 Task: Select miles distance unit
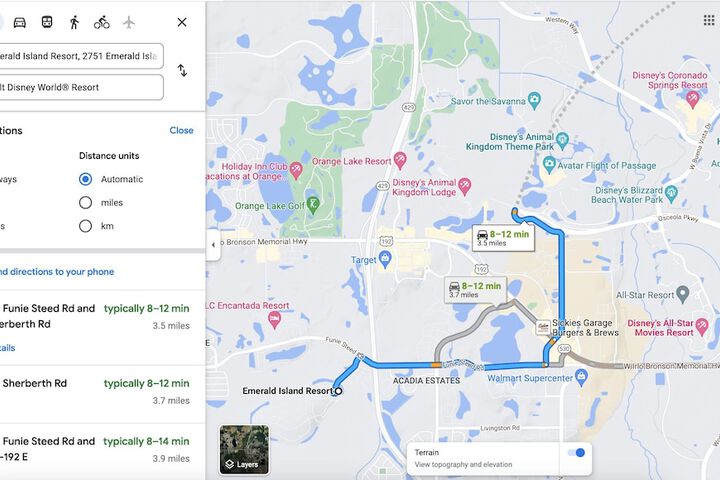(85, 202)
